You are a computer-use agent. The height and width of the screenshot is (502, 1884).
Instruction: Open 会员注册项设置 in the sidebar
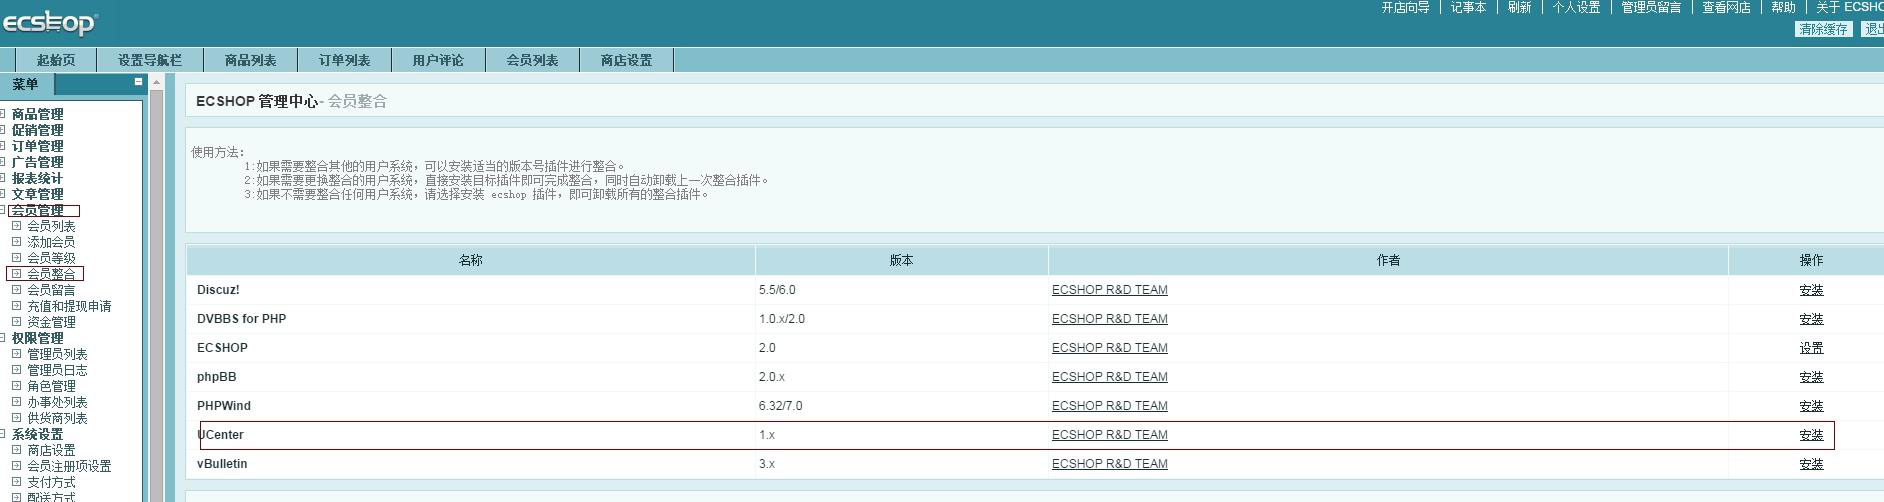(69, 466)
